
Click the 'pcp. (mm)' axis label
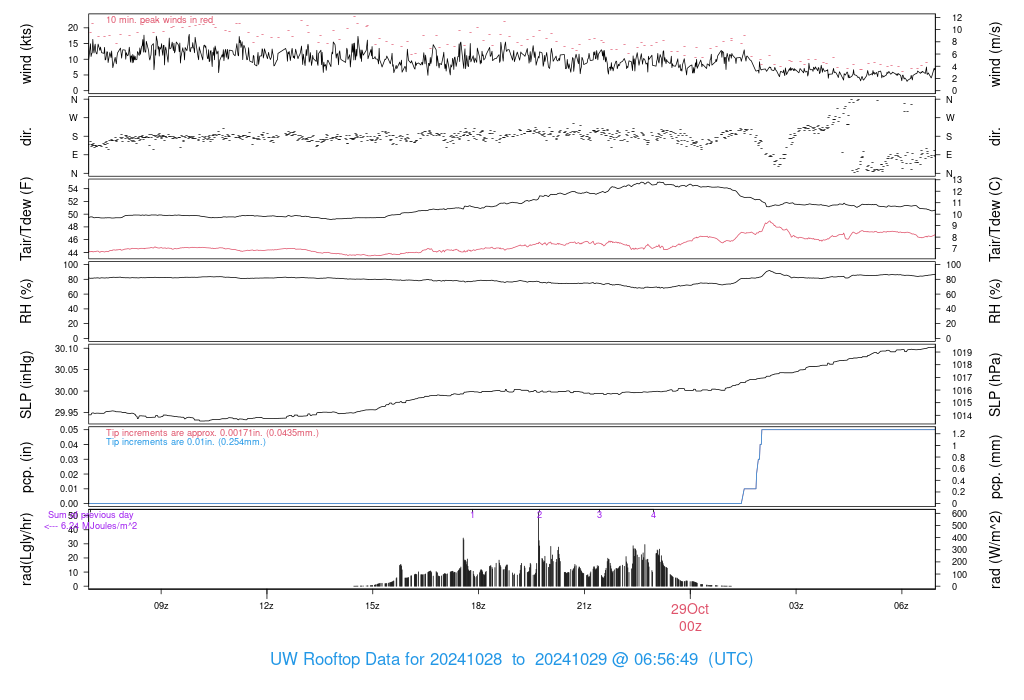pos(995,467)
